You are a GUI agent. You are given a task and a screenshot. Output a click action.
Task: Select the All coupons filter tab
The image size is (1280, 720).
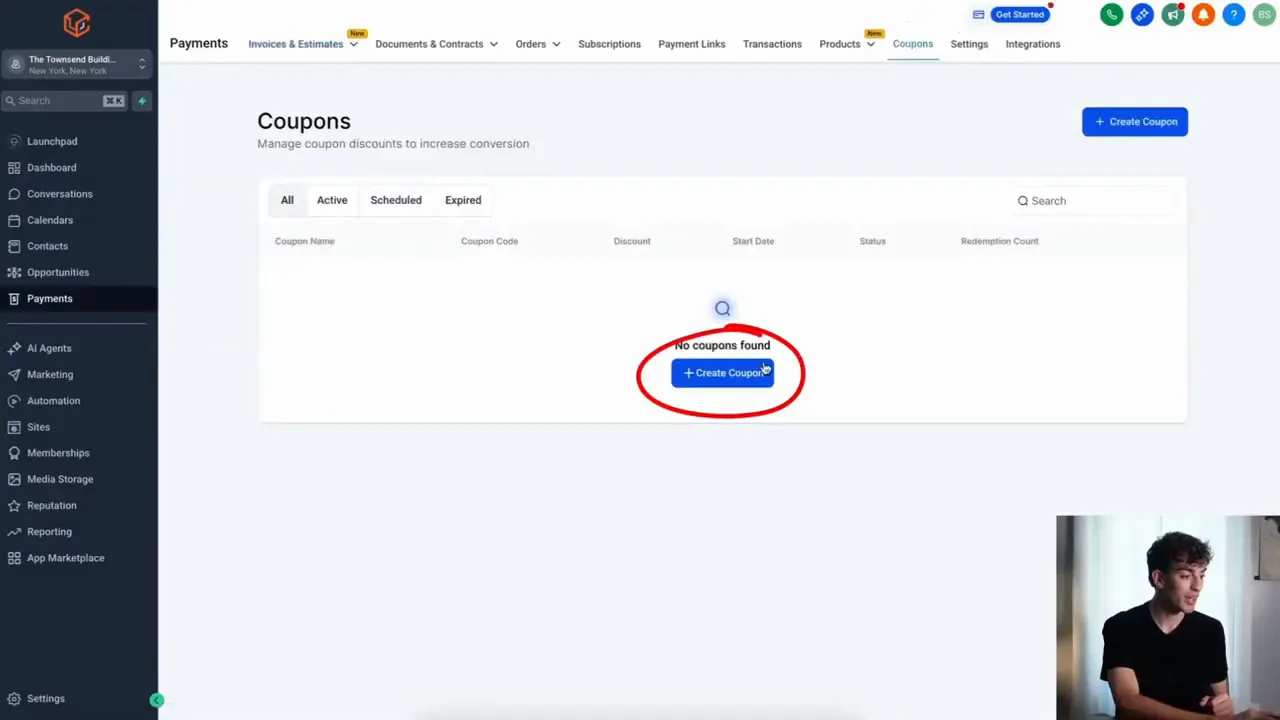pos(287,200)
